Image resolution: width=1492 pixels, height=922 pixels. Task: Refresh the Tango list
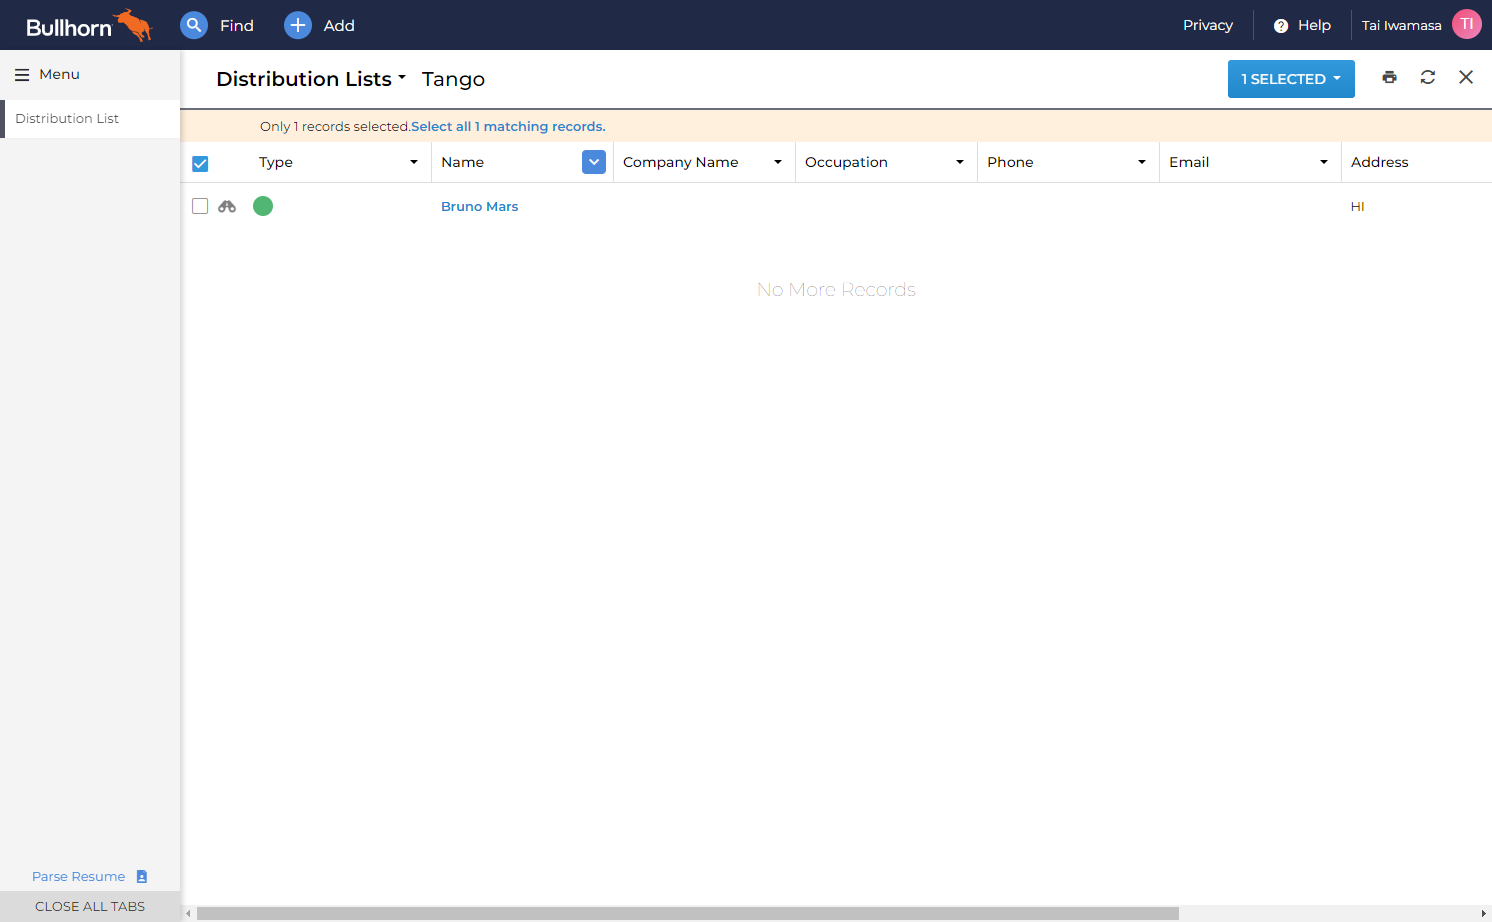click(x=1428, y=77)
